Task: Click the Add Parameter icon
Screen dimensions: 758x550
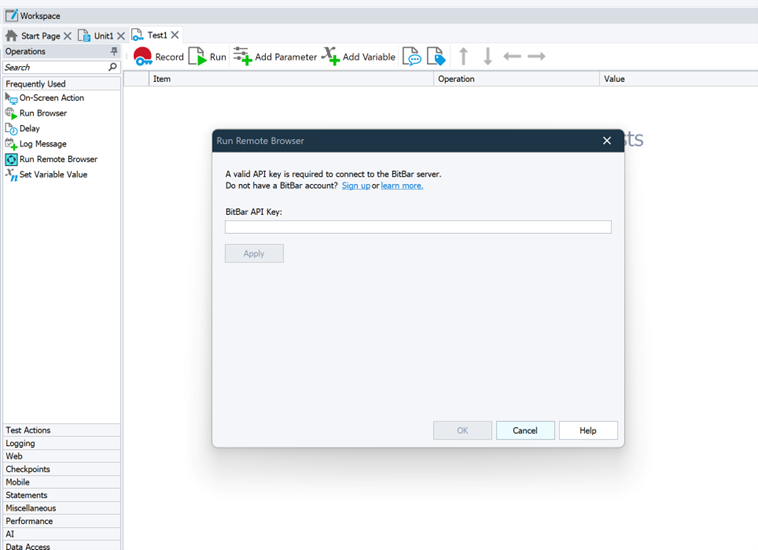Action: click(x=242, y=56)
